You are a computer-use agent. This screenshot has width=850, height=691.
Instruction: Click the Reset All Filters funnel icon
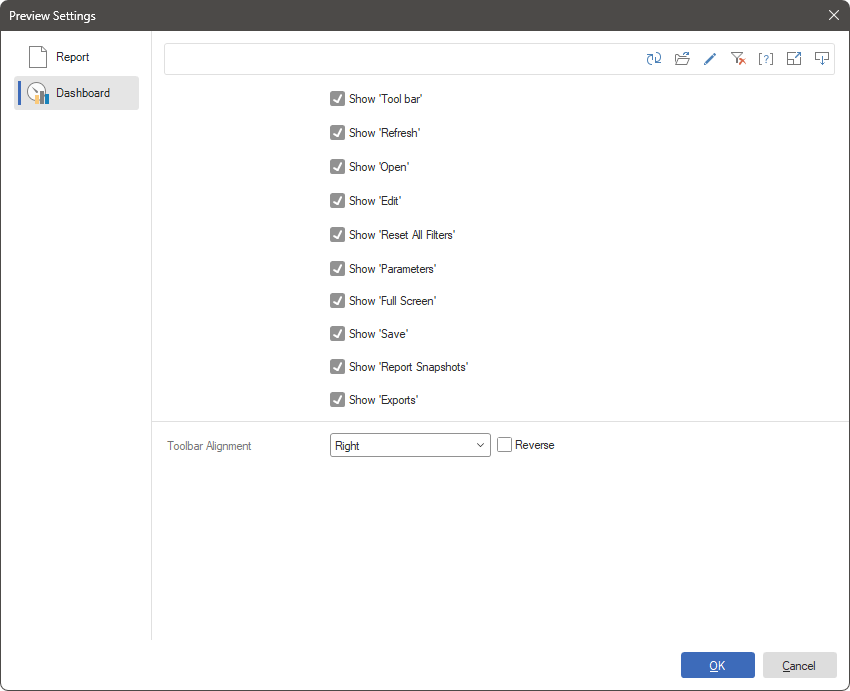pyautogui.click(x=738, y=59)
